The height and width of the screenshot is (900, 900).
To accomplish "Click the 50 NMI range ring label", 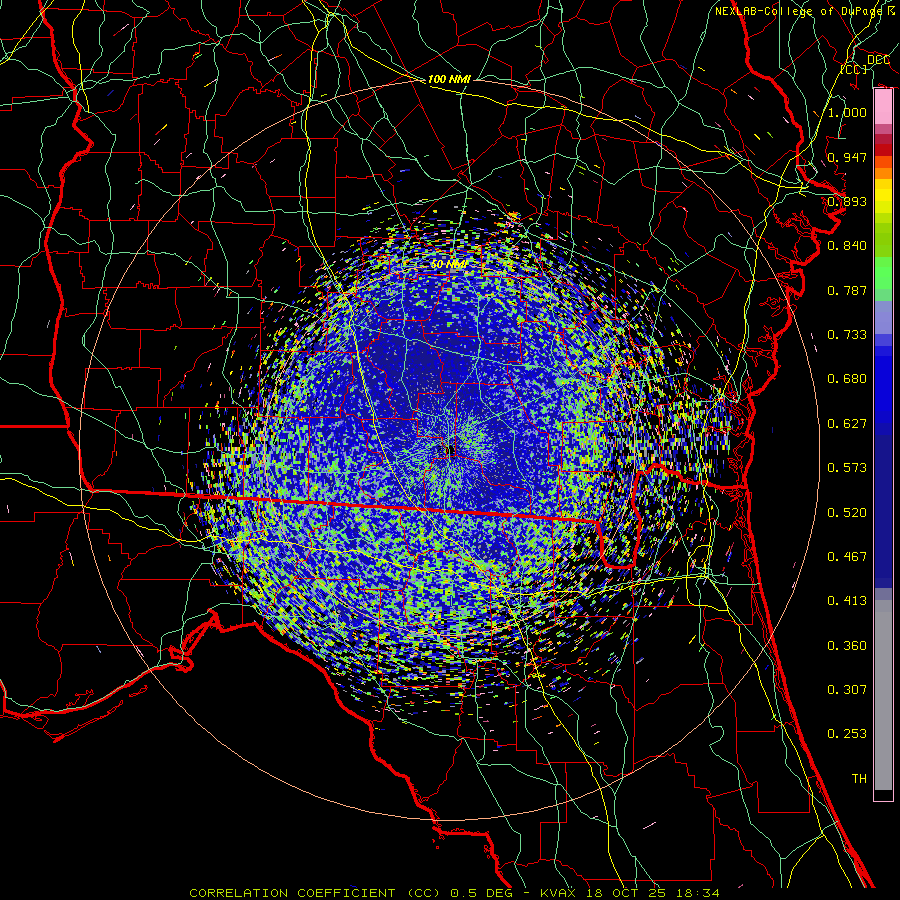I will [x=449, y=264].
